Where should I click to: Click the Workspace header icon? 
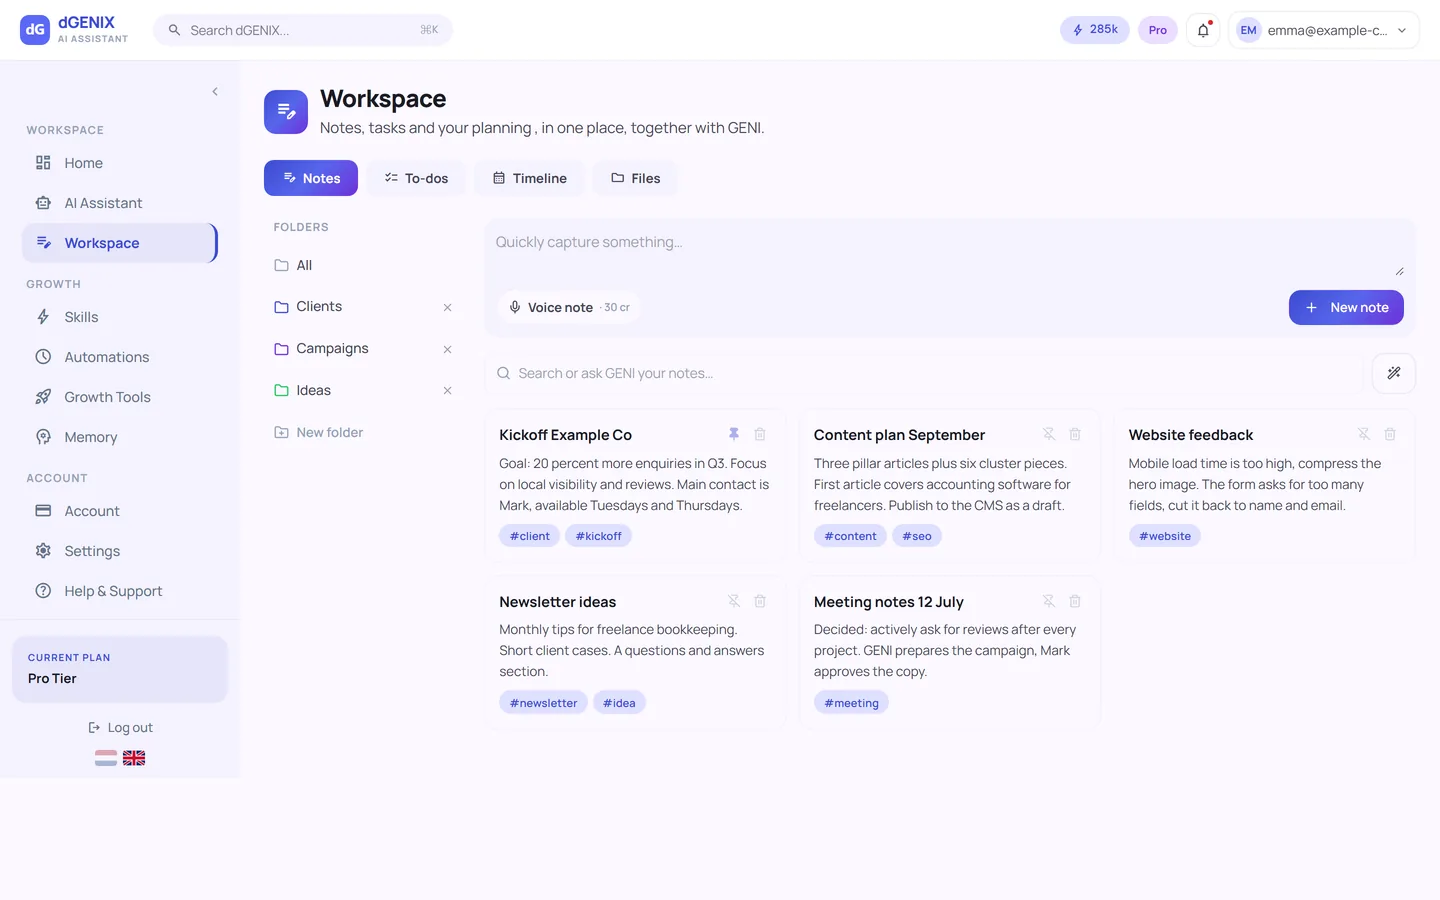click(x=286, y=112)
